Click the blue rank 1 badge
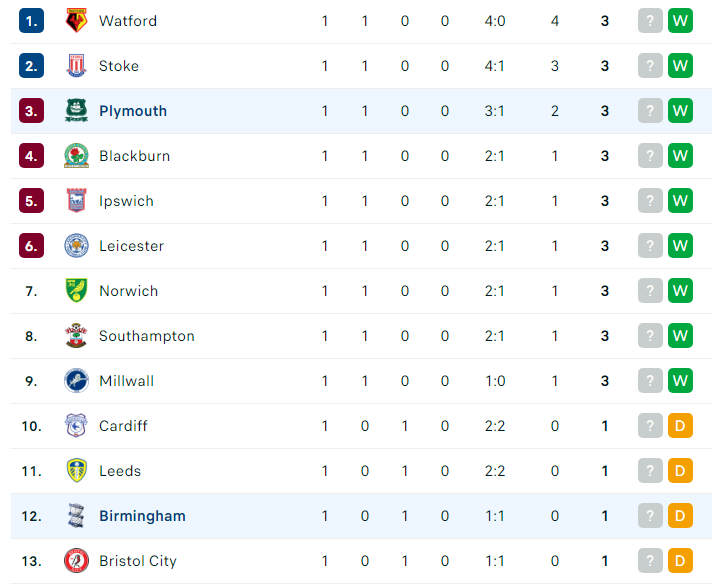Image resolution: width=712 pixels, height=588 pixels. coord(31,21)
